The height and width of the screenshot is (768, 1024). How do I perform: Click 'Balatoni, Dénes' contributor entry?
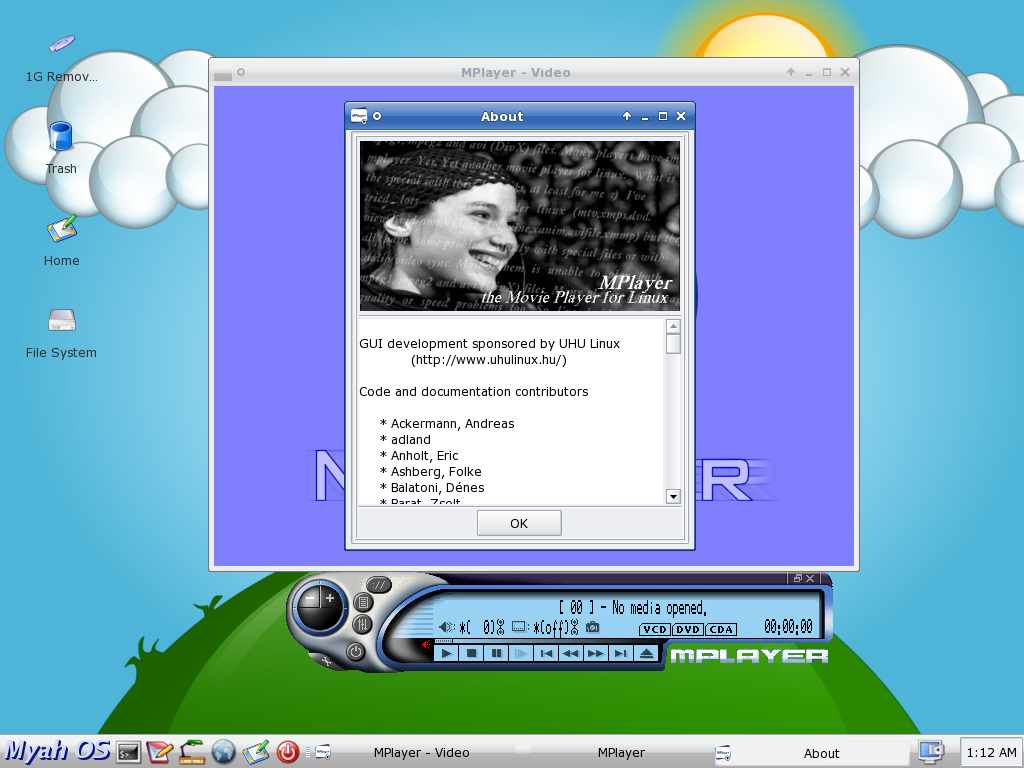point(438,488)
